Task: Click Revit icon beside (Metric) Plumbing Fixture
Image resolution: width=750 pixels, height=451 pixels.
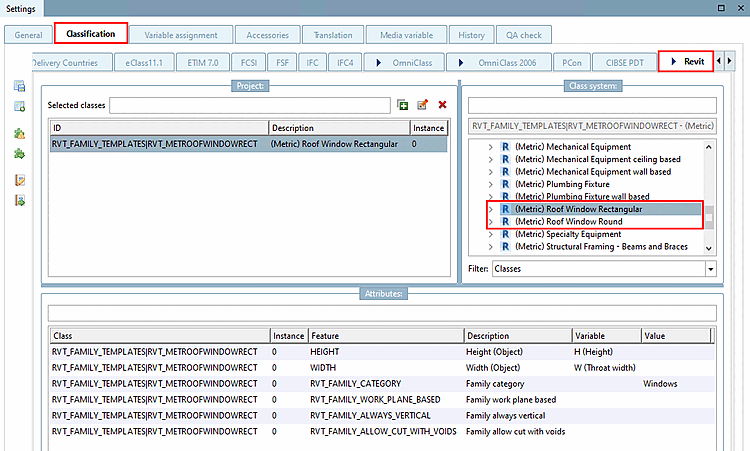Action: click(506, 184)
